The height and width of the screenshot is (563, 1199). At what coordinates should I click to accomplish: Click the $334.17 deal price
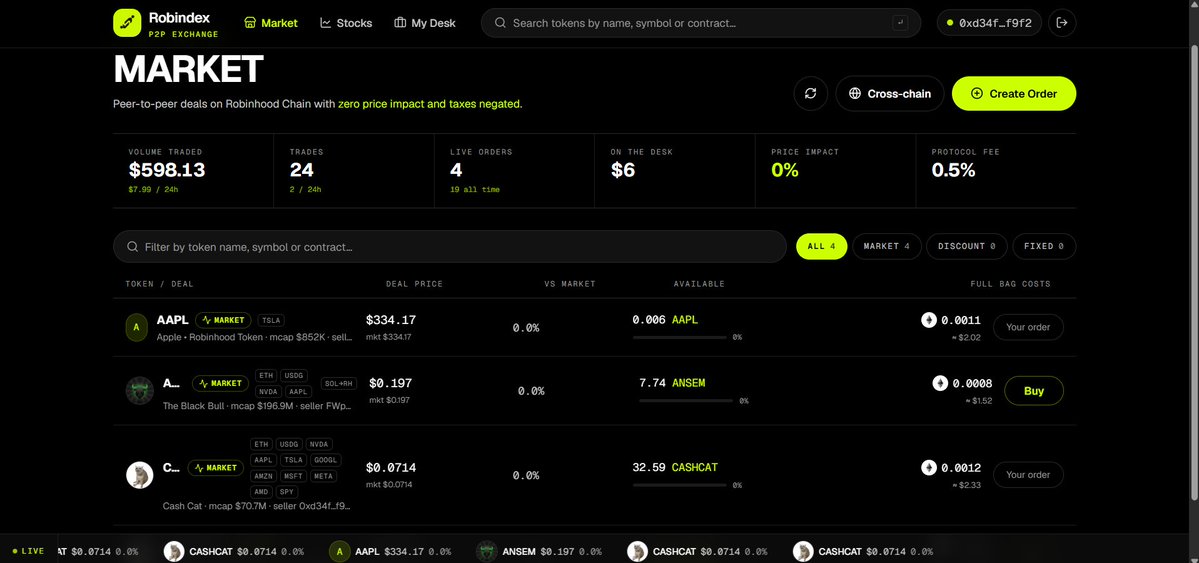click(x=391, y=320)
